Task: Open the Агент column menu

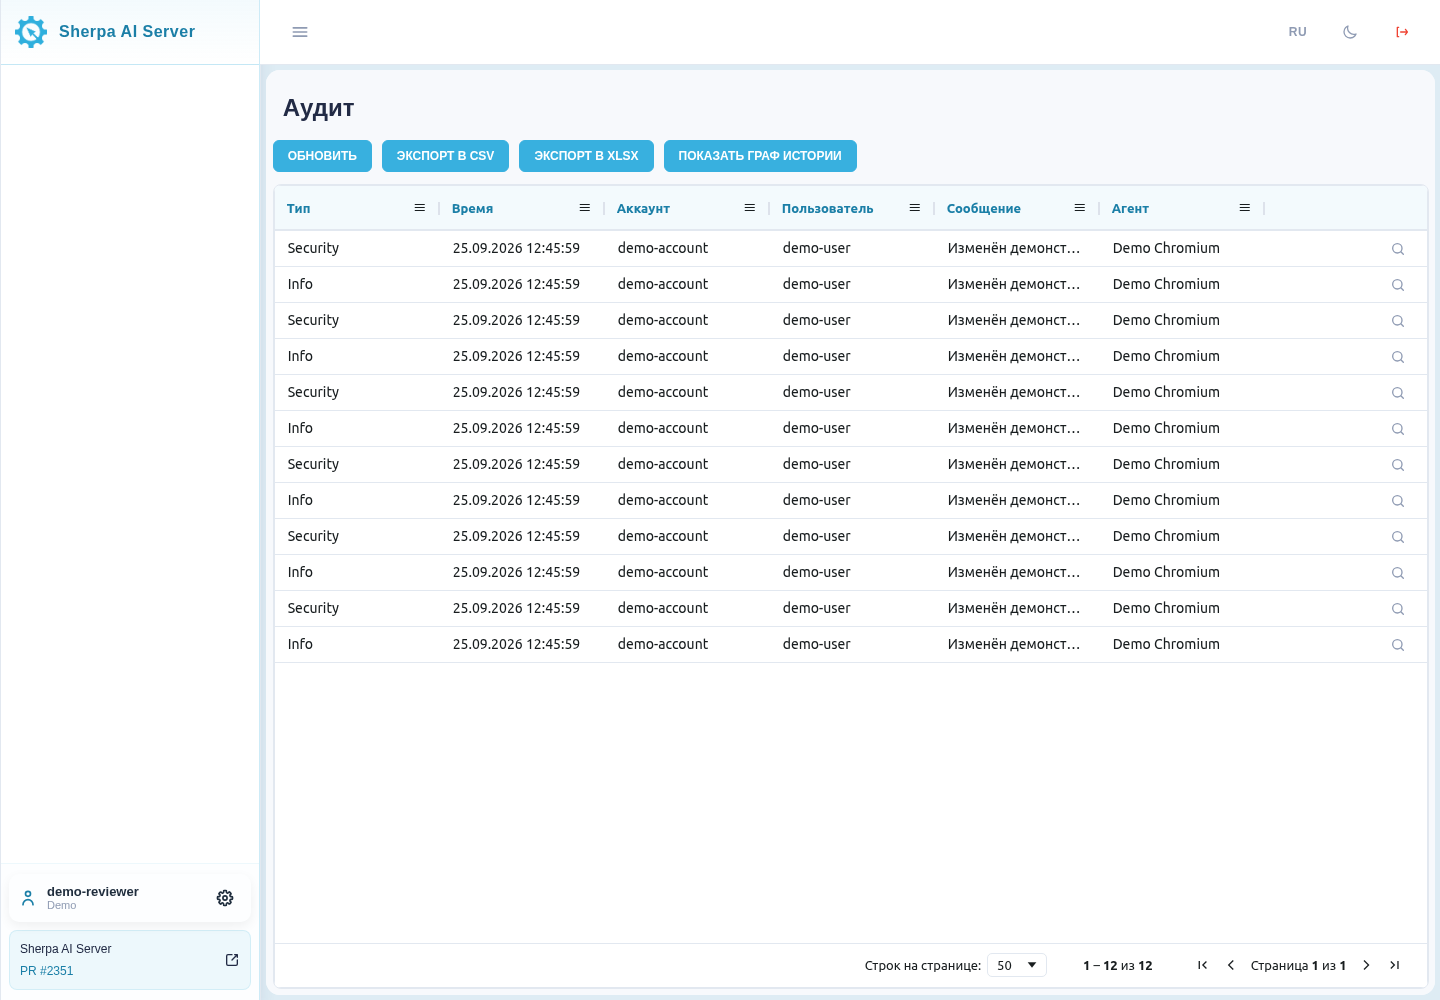Action: [x=1245, y=208]
